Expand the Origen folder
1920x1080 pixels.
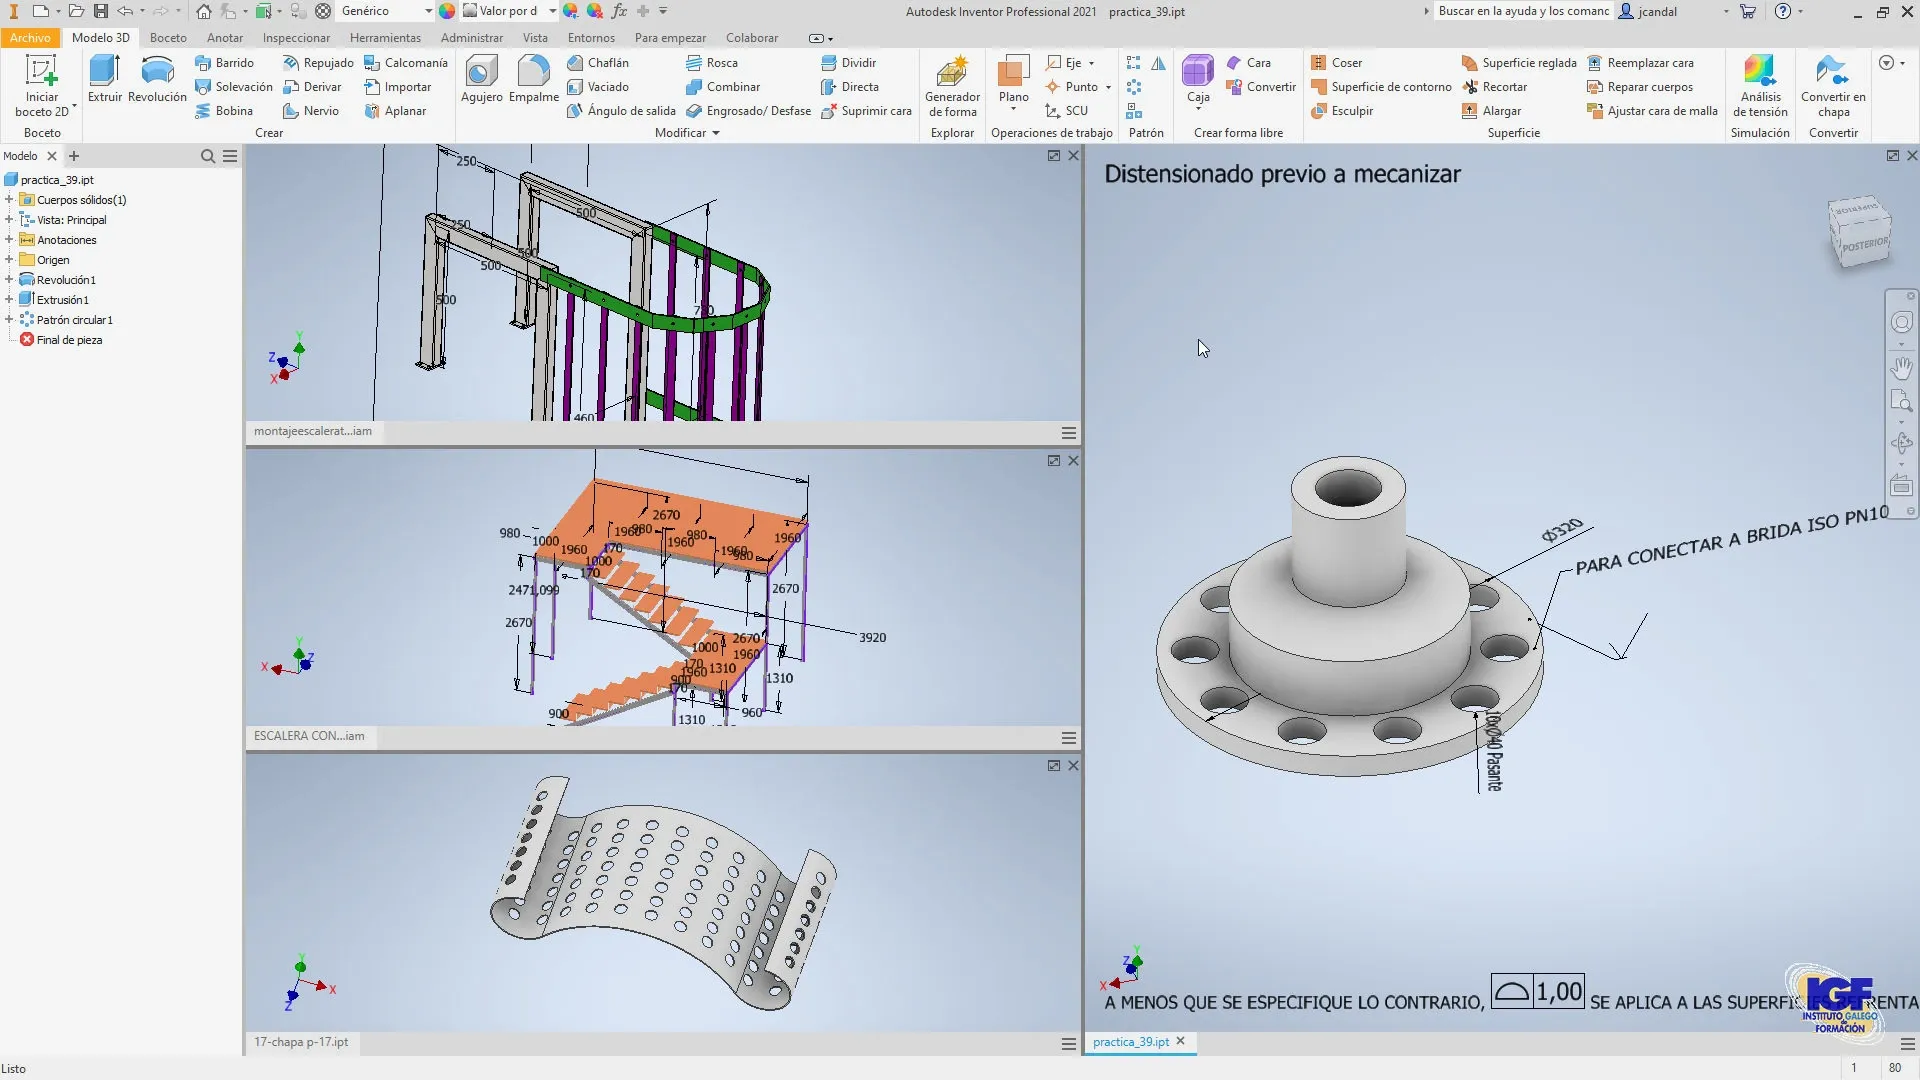pyautogui.click(x=9, y=260)
